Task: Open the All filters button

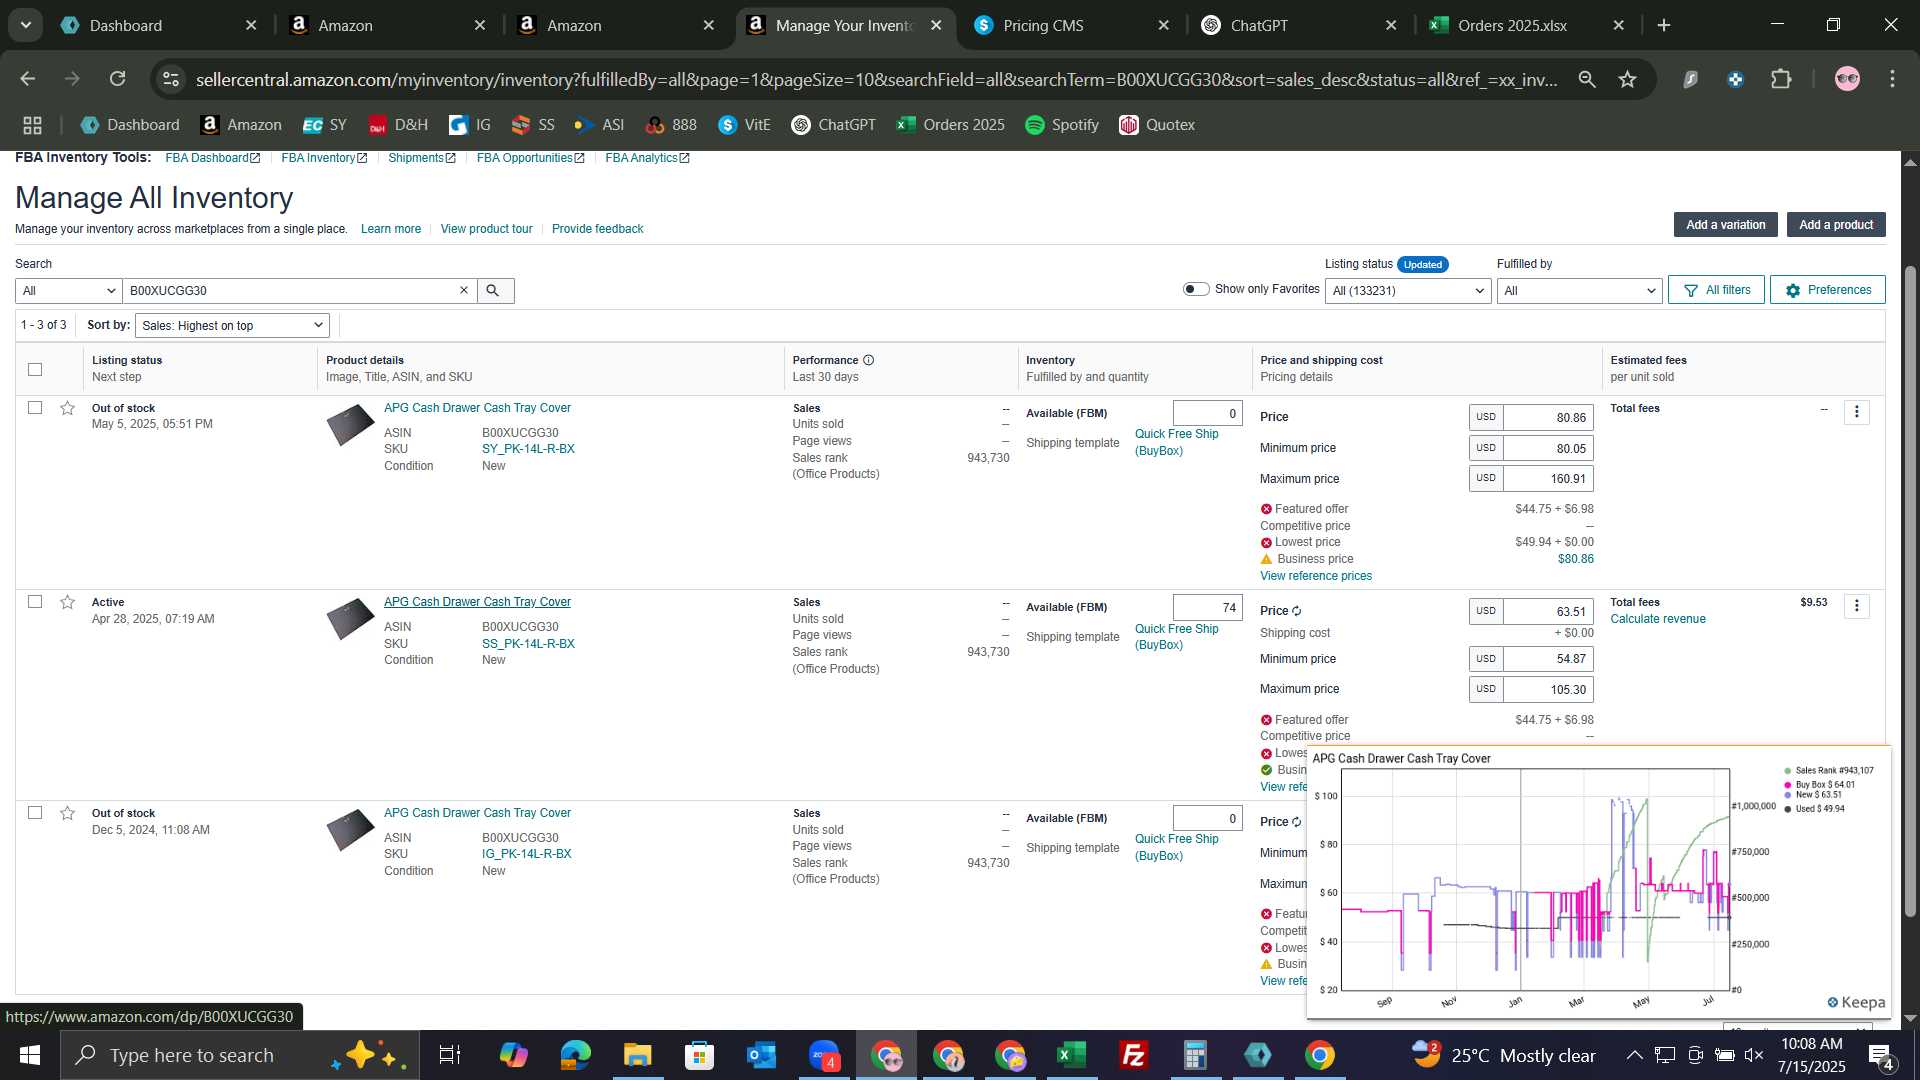Action: click(1716, 290)
